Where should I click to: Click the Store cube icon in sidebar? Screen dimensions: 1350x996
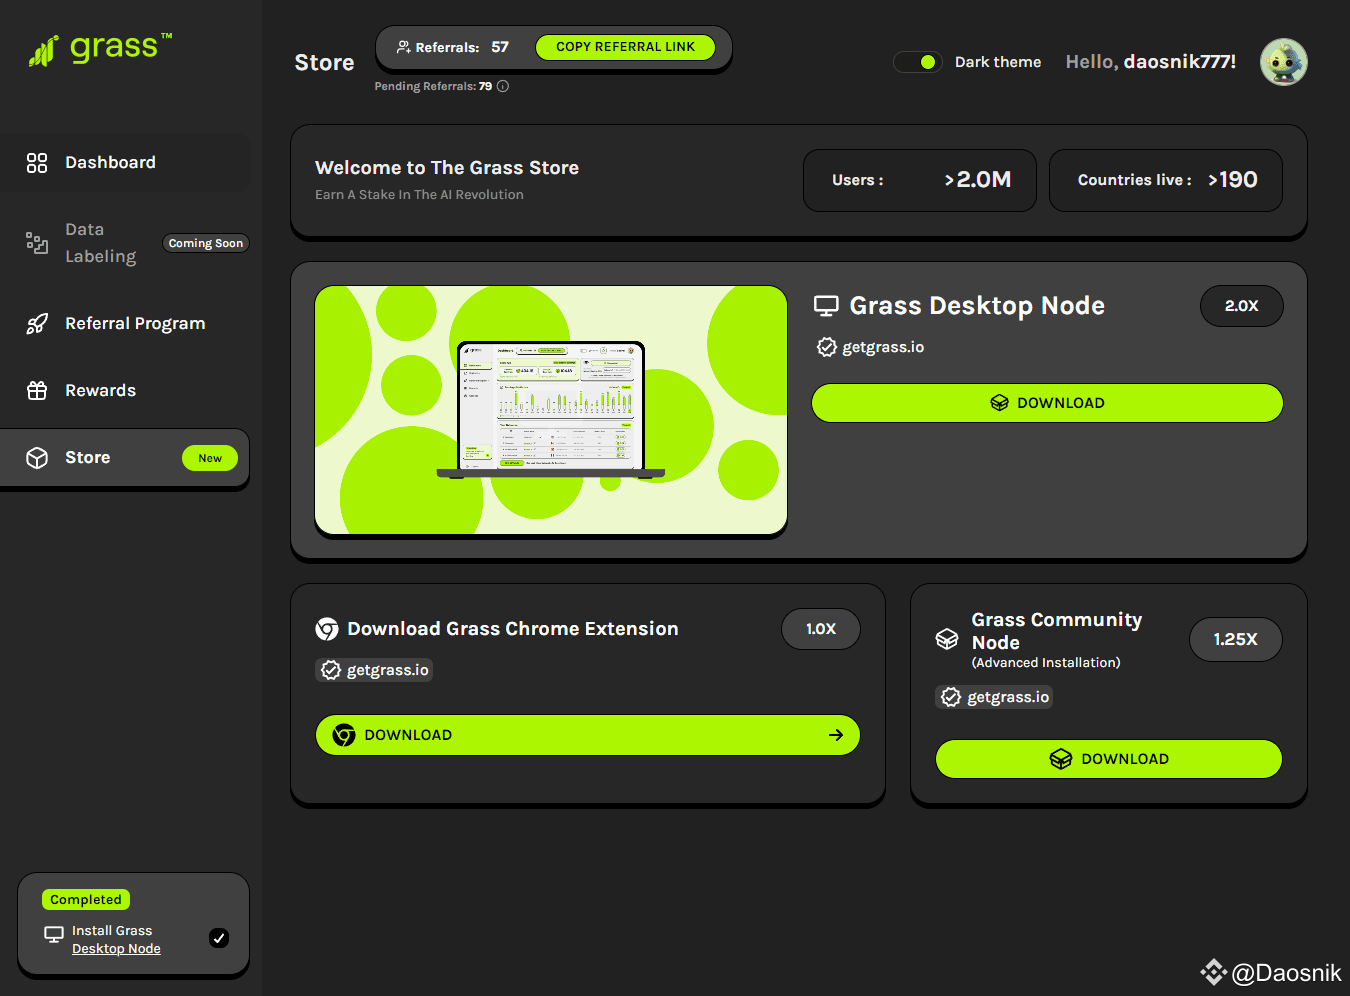point(37,458)
